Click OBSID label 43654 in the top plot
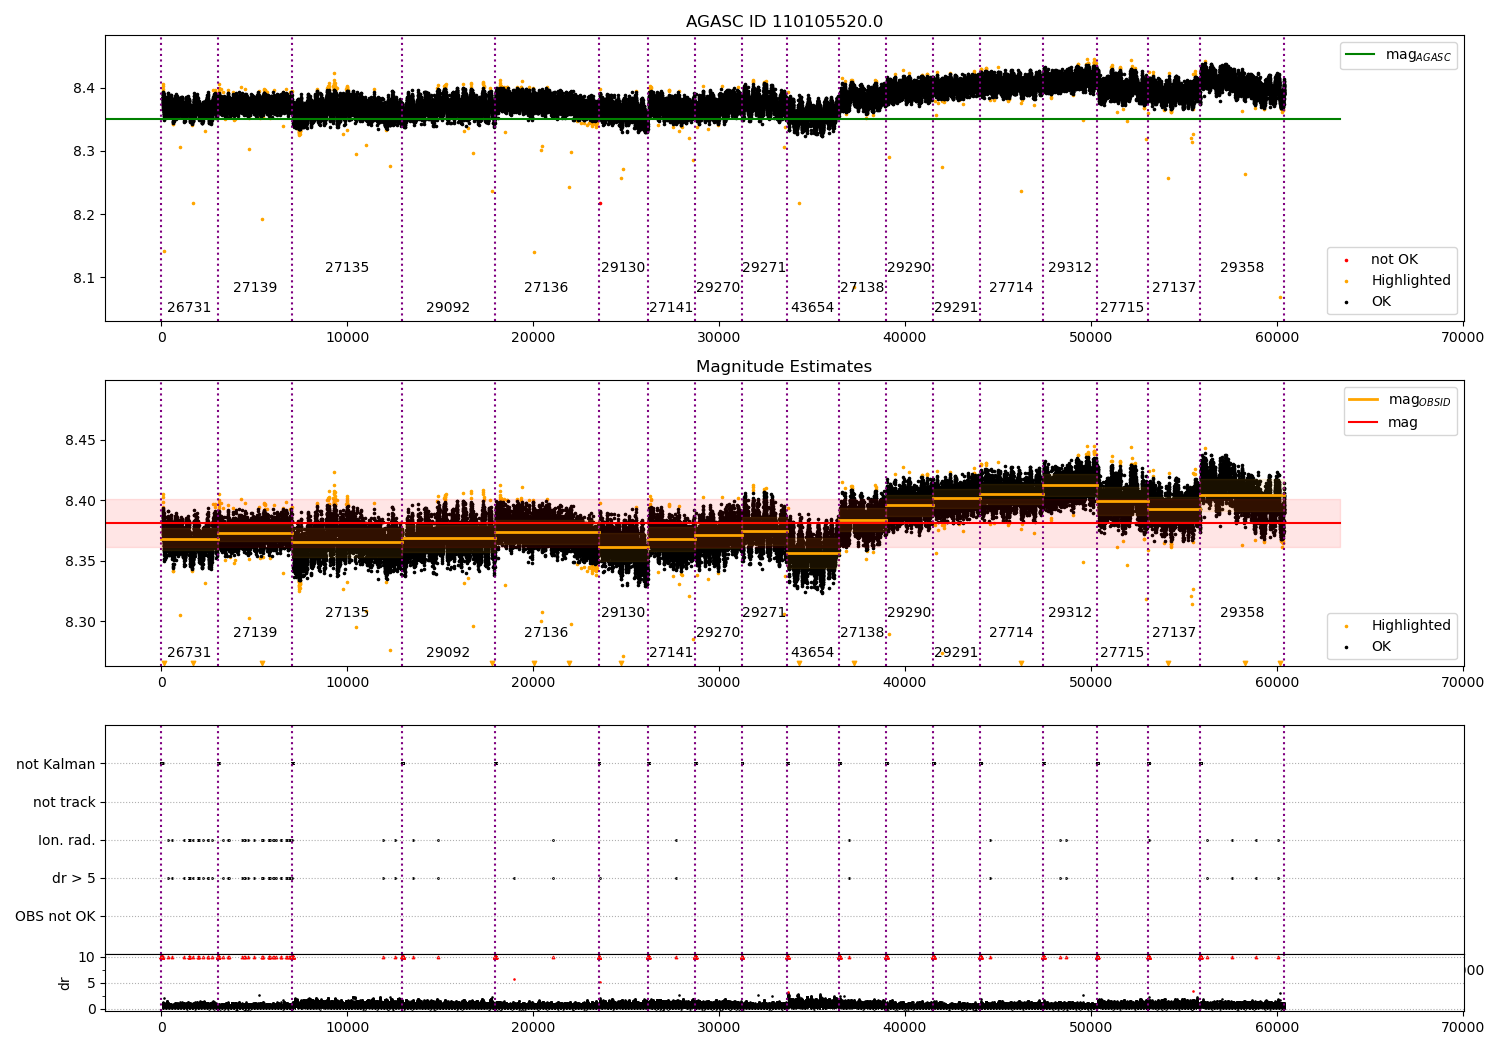Image resolution: width=1500 pixels, height=1050 pixels. click(812, 307)
